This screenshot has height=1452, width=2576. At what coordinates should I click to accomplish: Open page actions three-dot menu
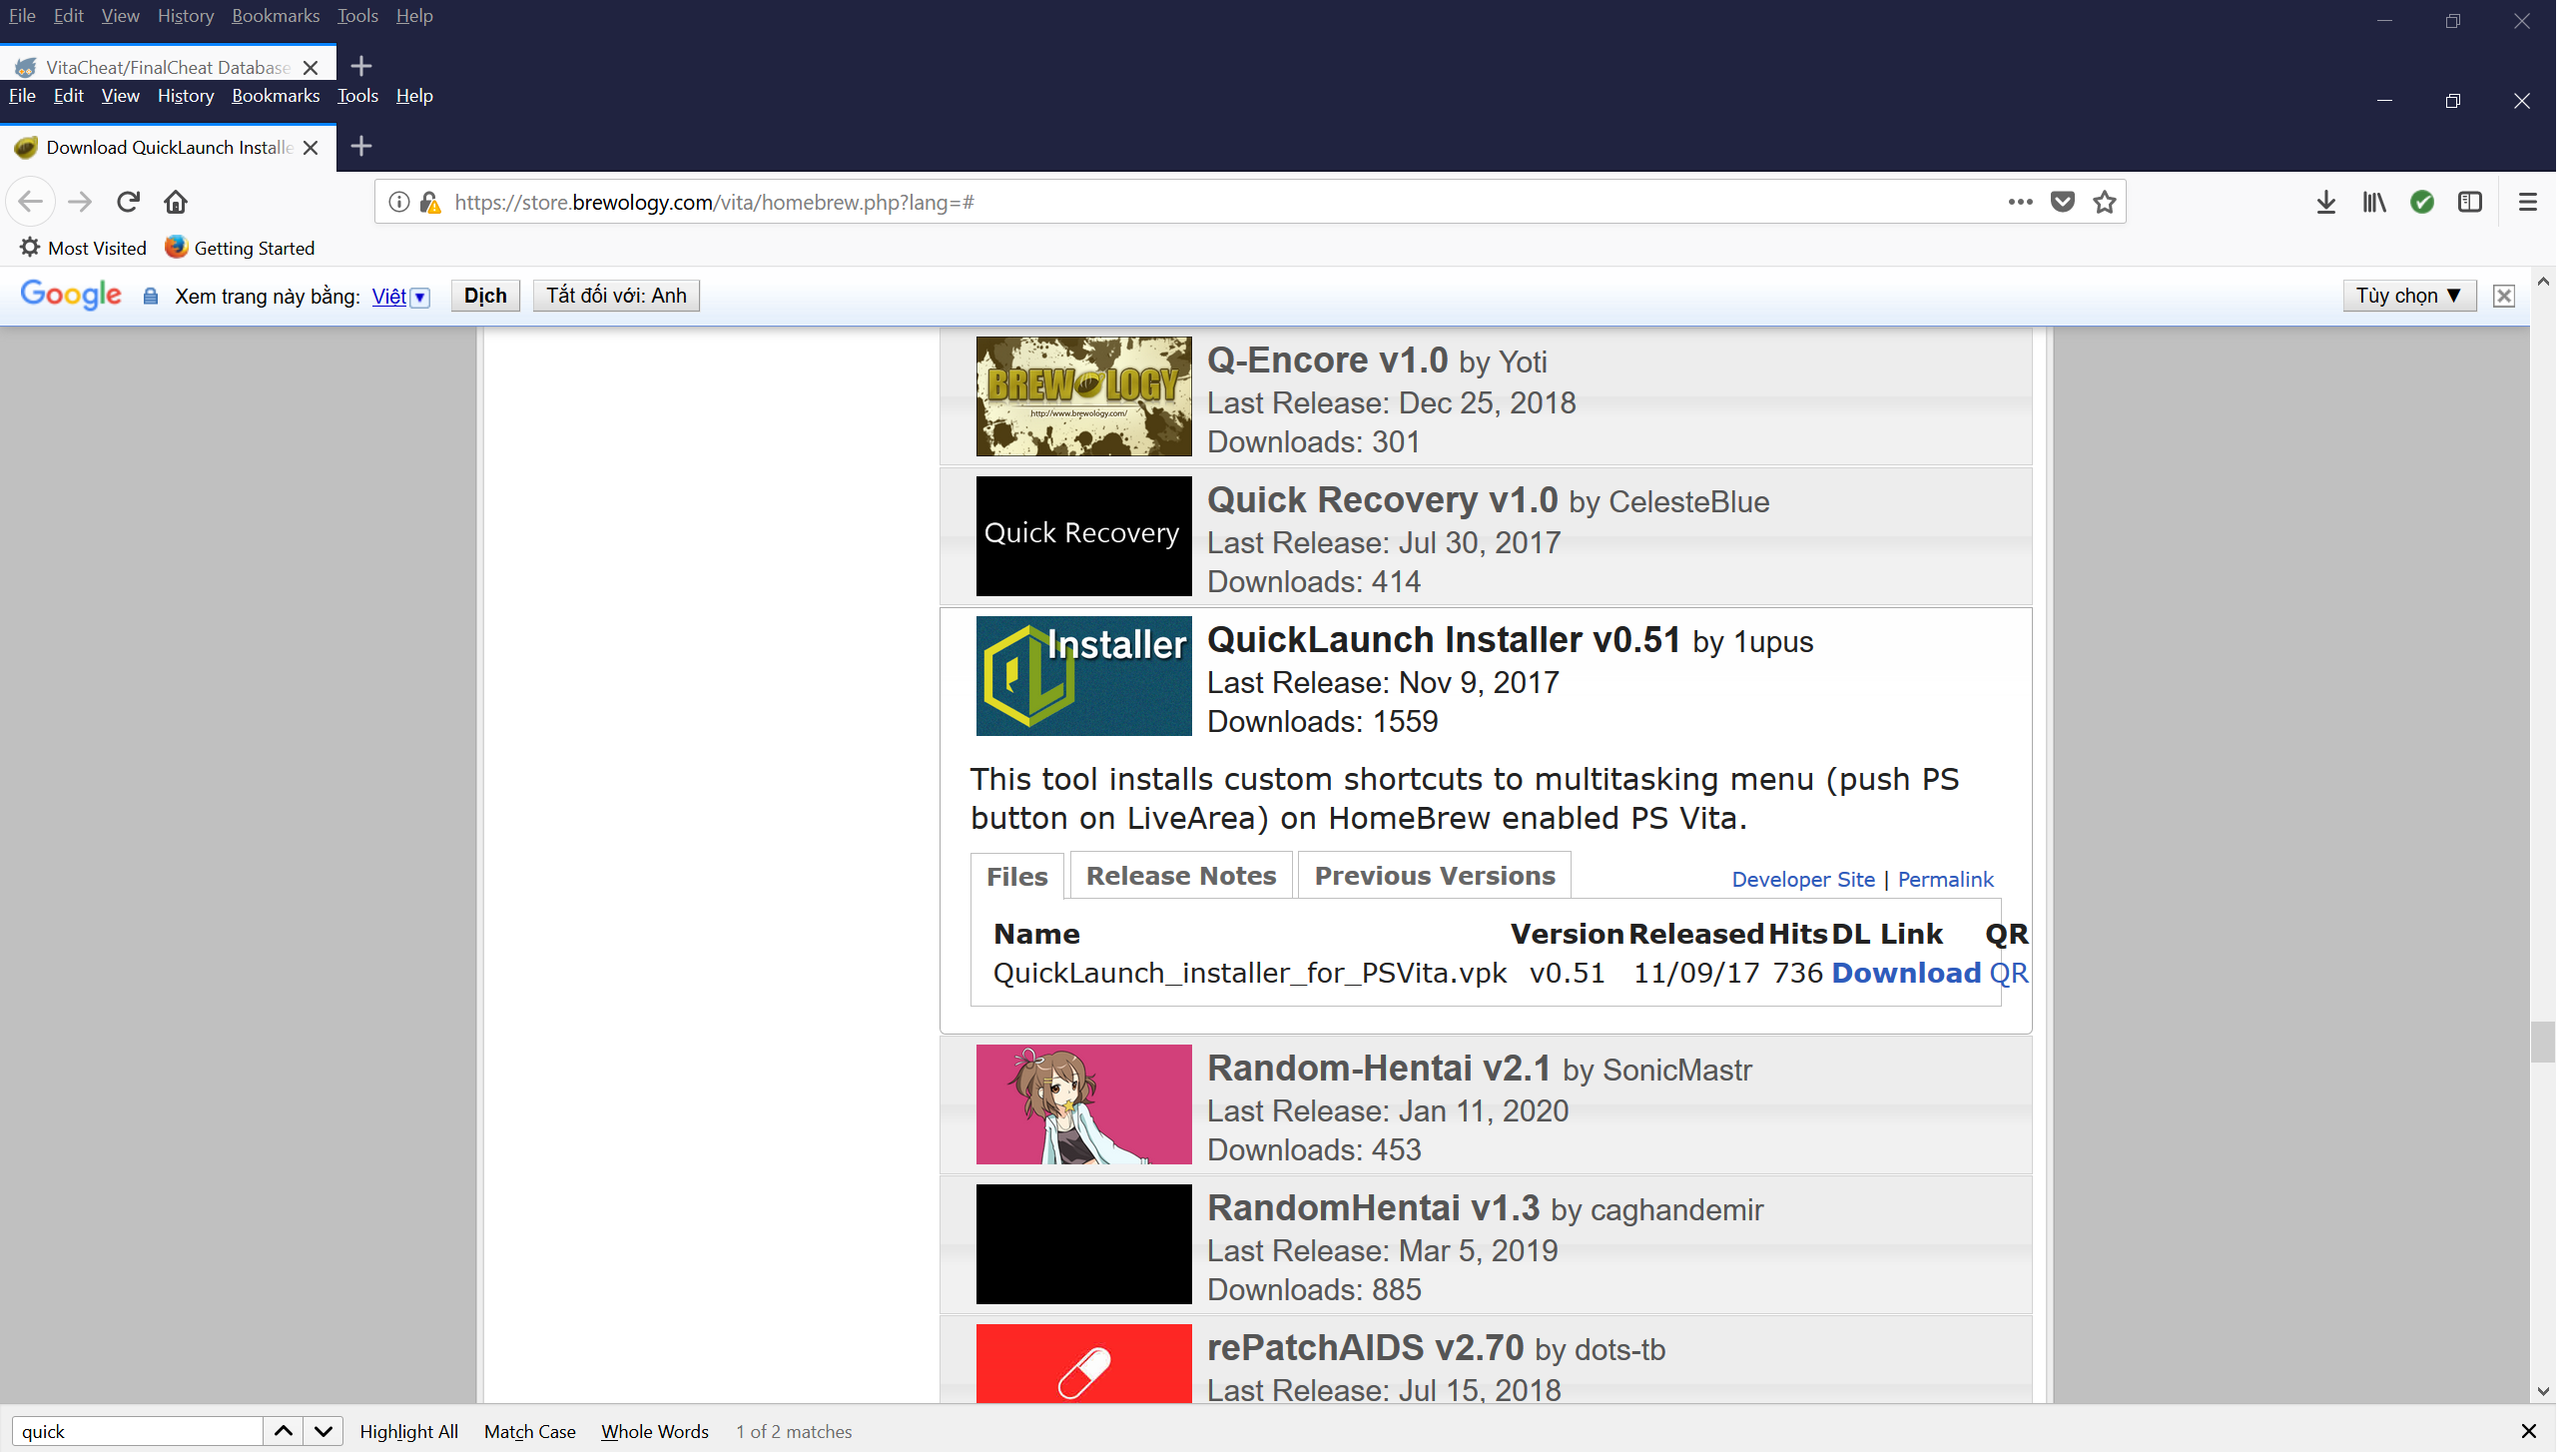2020,202
